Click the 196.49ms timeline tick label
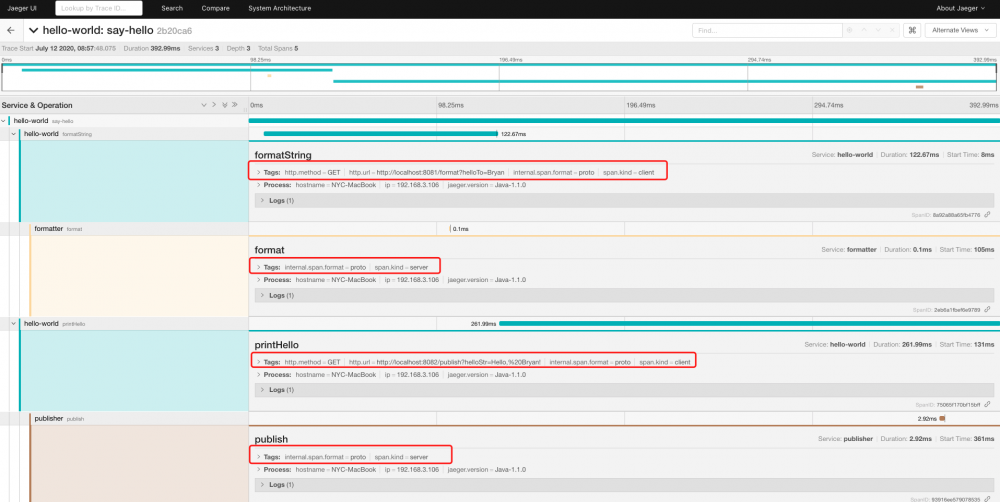The width and height of the screenshot is (1000, 502). (x=640, y=105)
